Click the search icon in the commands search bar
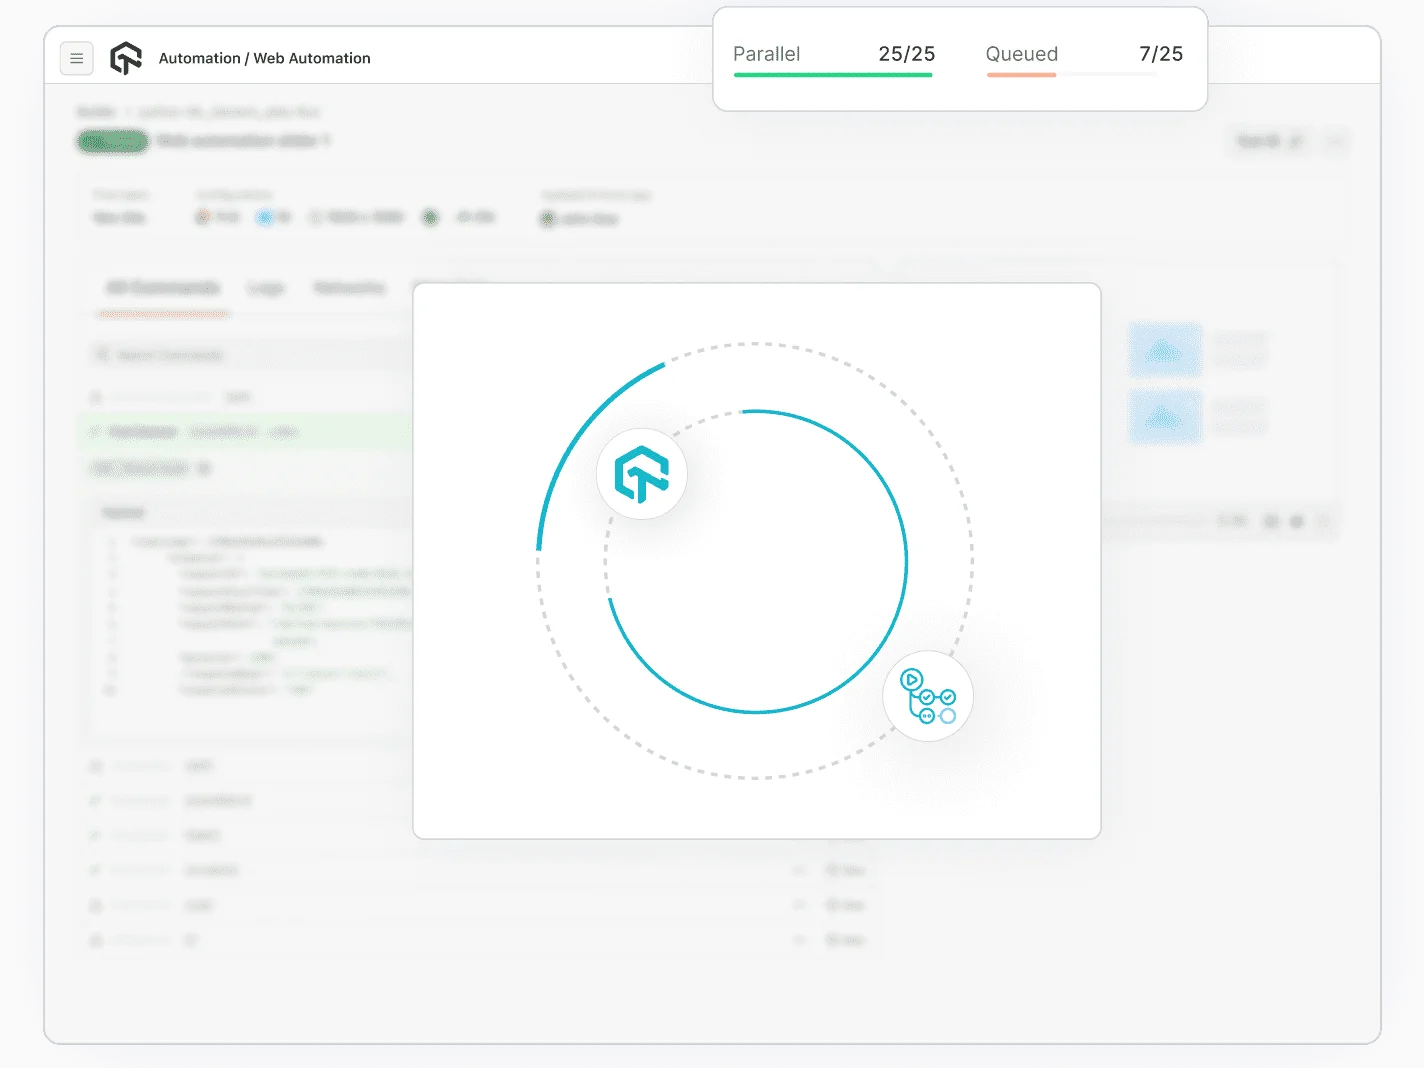 (x=101, y=354)
